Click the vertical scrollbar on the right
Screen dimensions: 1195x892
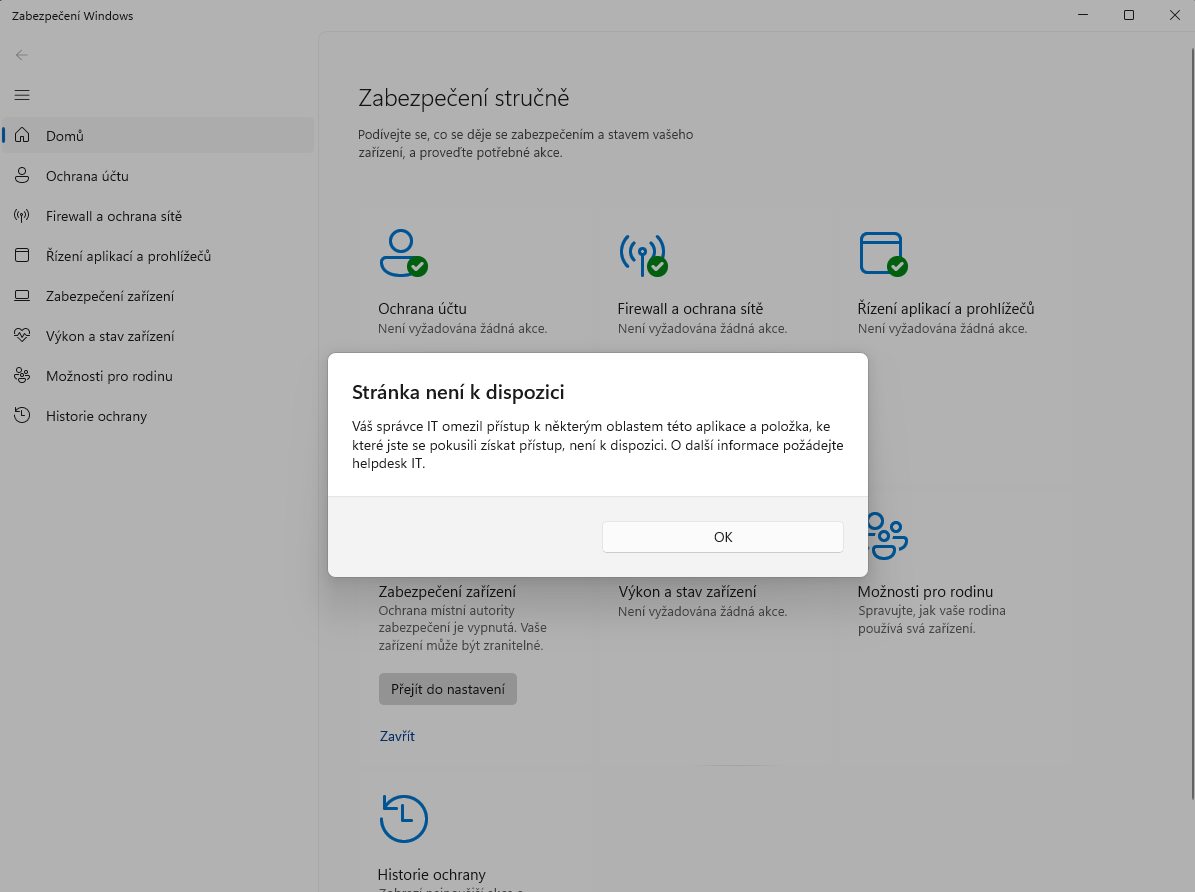(x=1192, y=424)
